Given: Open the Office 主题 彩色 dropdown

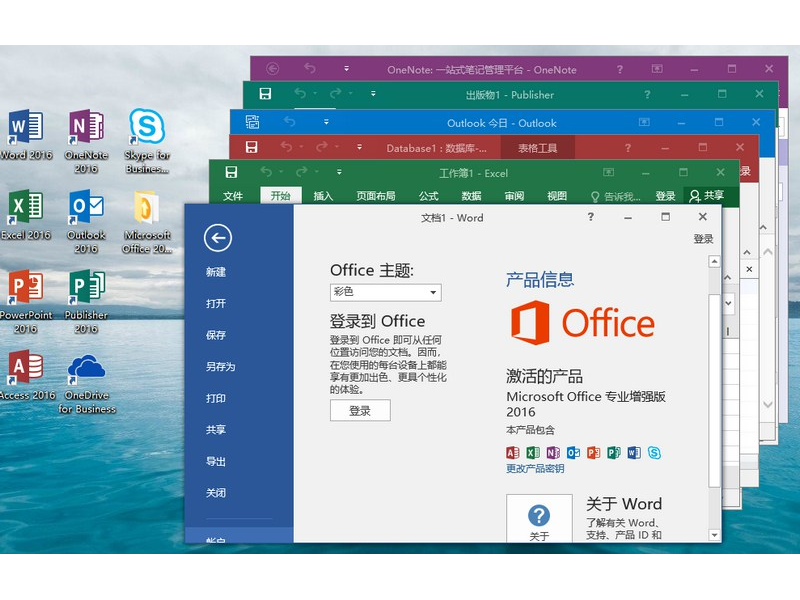Looking at the screenshot, I should pos(386,292).
